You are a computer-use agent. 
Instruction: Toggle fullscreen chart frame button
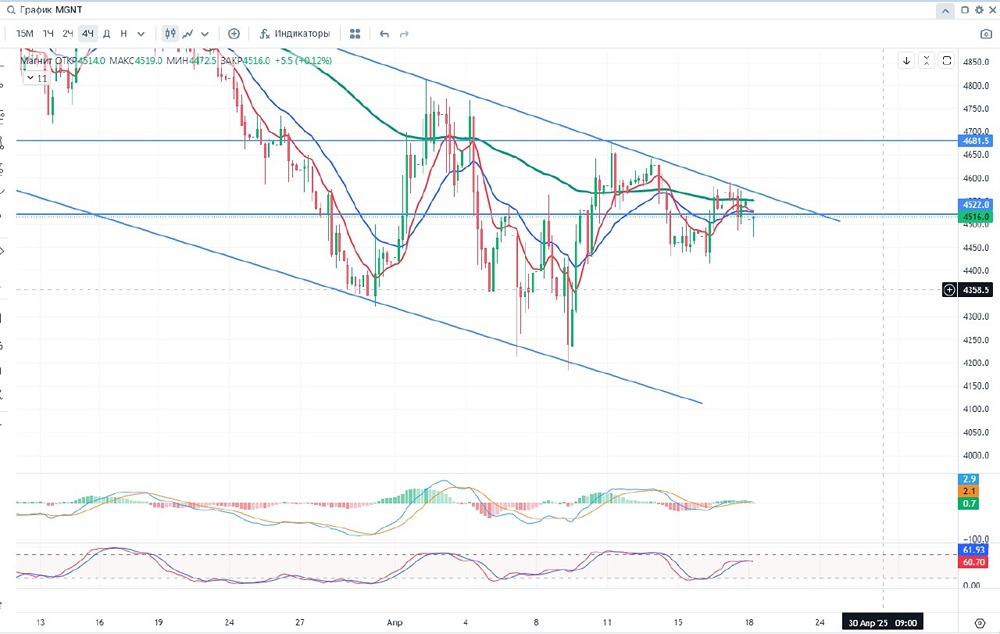[947, 61]
